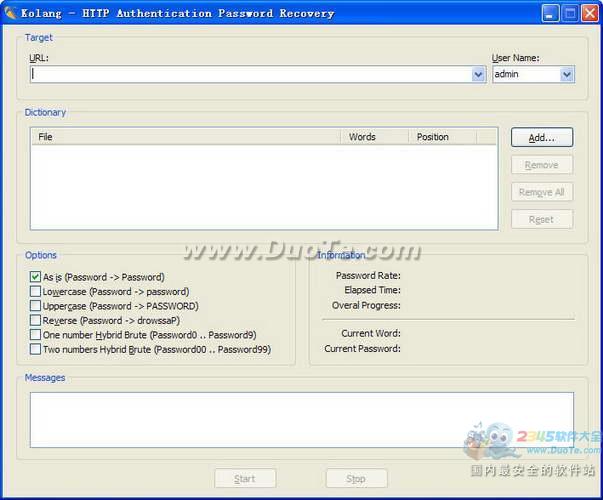This screenshot has height=500, width=603.
Task: Close the Kolang window
Action: pyautogui.click(x=590, y=13)
